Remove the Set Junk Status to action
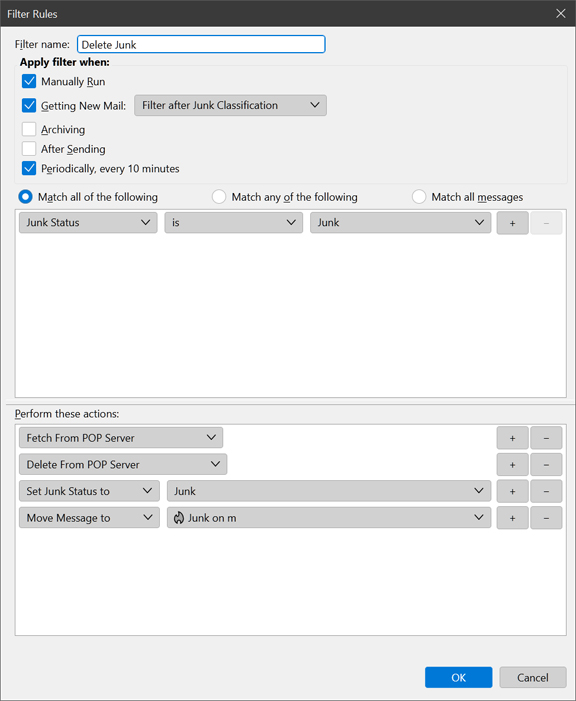Image resolution: width=576 pixels, height=701 pixels. tap(546, 491)
